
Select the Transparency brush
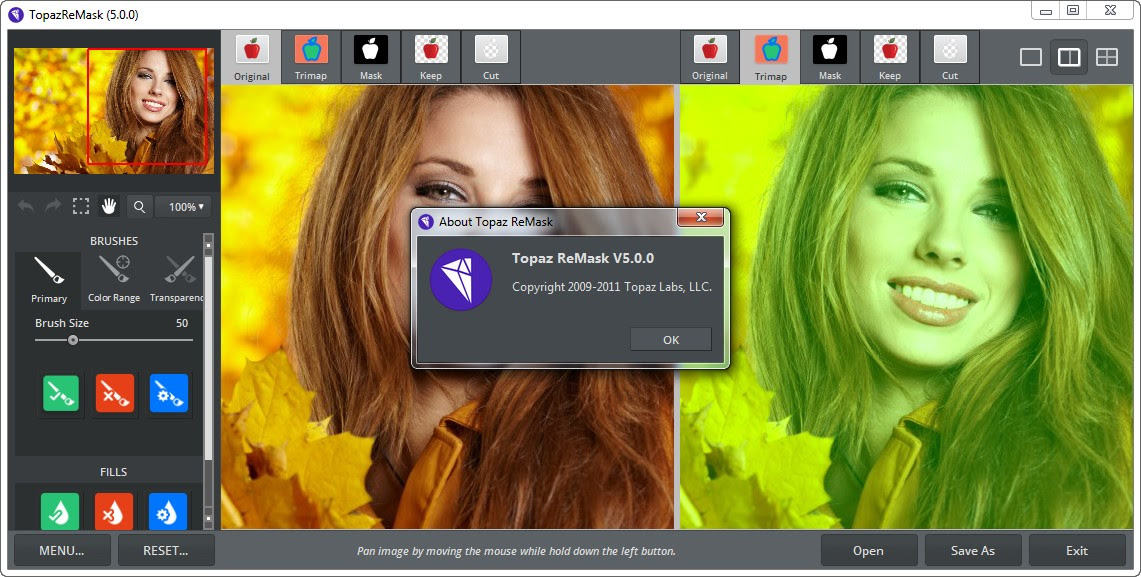(176, 280)
